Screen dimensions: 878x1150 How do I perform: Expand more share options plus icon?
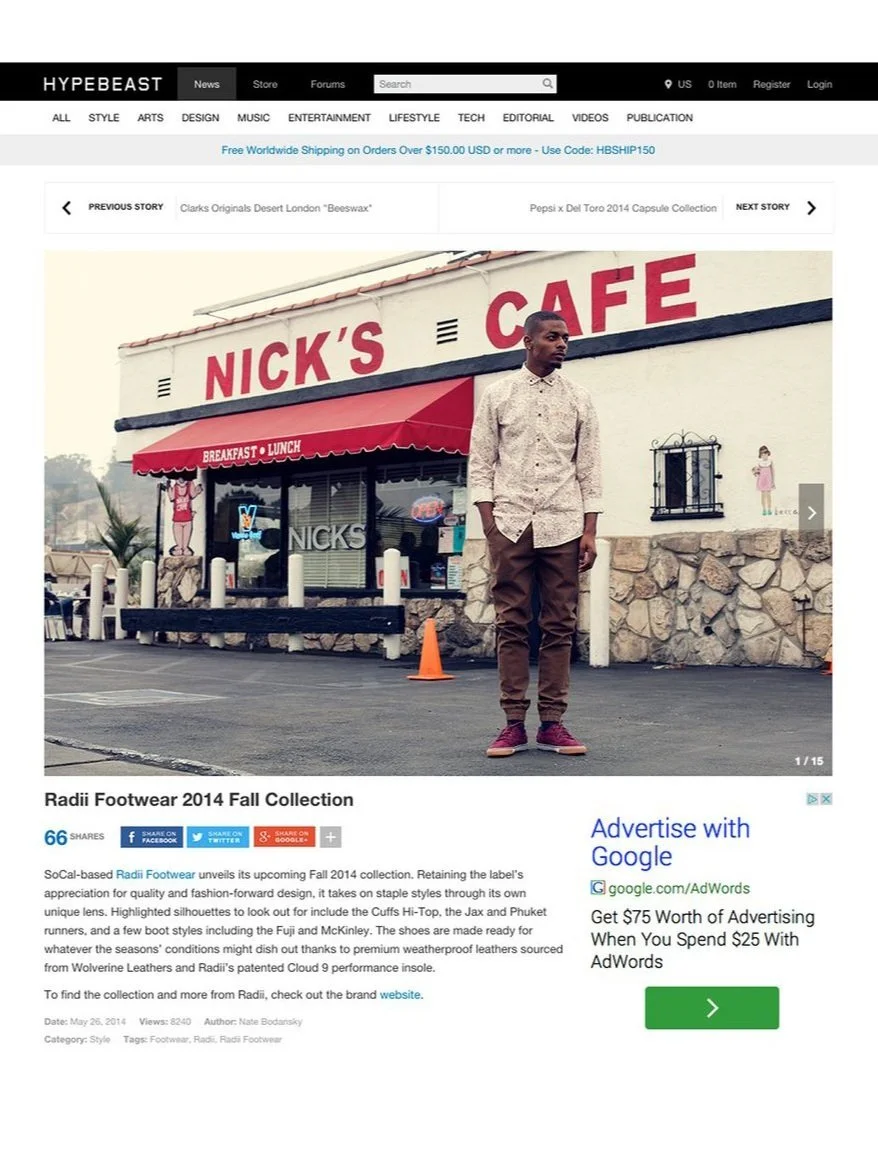330,837
